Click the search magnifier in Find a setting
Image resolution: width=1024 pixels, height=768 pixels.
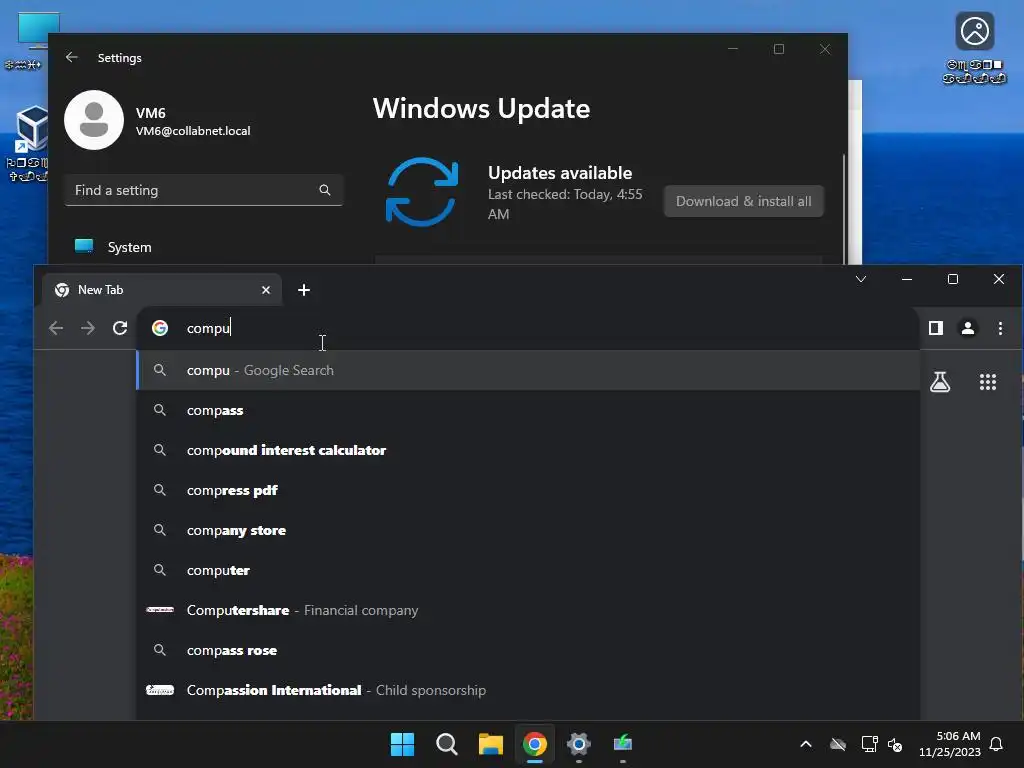(325, 190)
